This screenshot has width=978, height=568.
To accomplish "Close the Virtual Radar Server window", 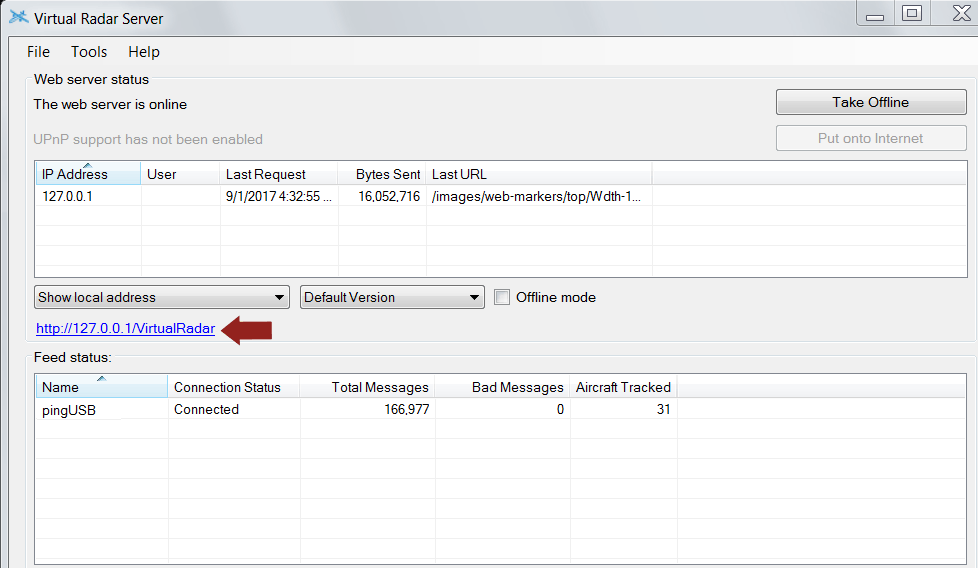I will [961, 13].
